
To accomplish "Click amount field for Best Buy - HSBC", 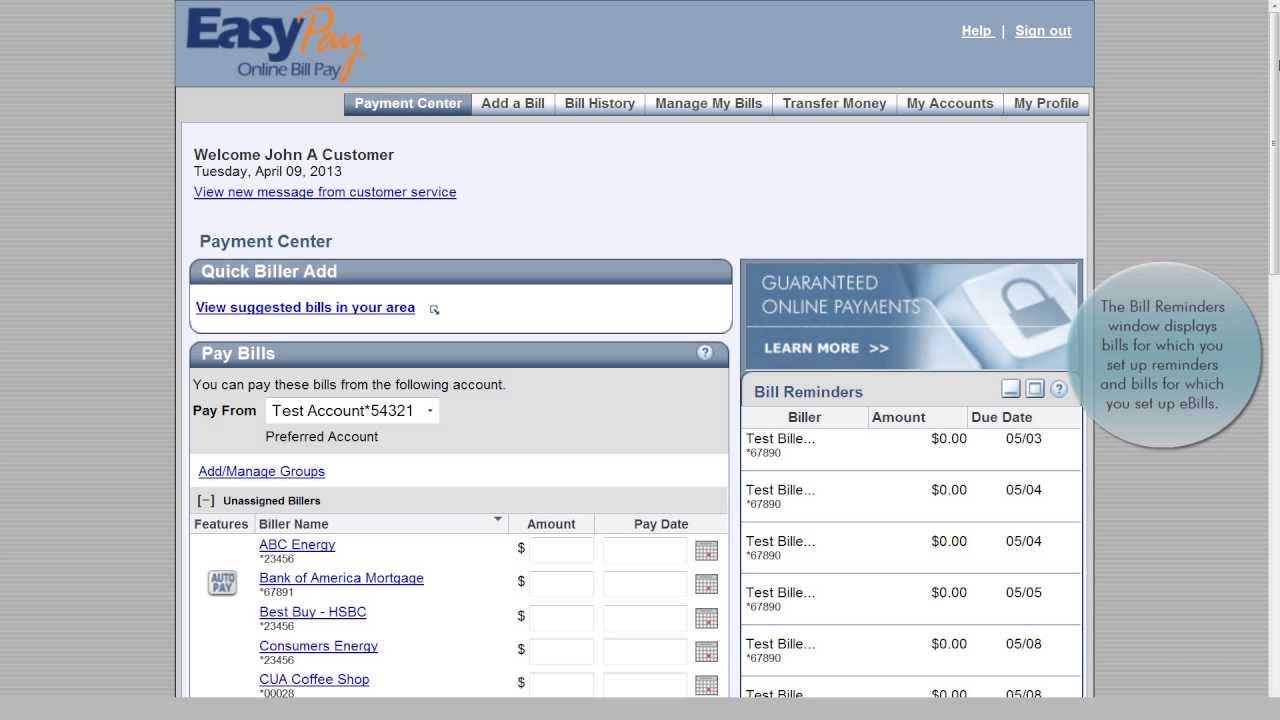I will click(x=561, y=618).
